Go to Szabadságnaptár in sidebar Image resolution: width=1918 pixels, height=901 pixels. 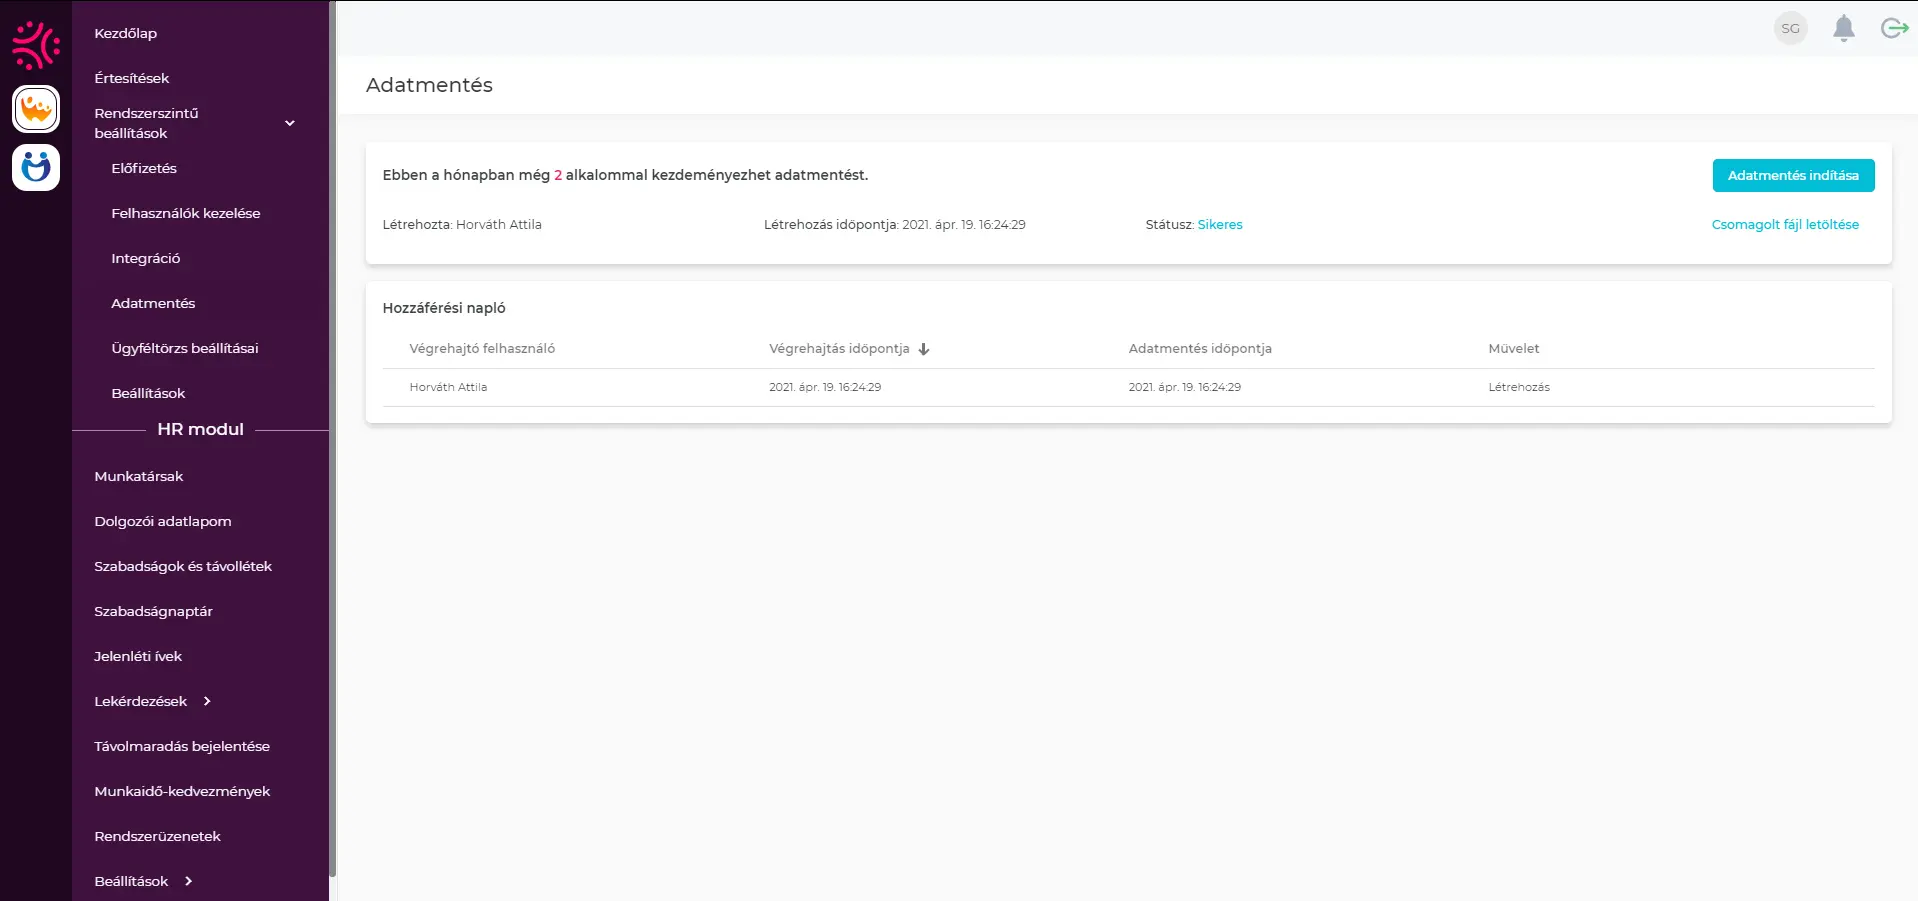153,611
